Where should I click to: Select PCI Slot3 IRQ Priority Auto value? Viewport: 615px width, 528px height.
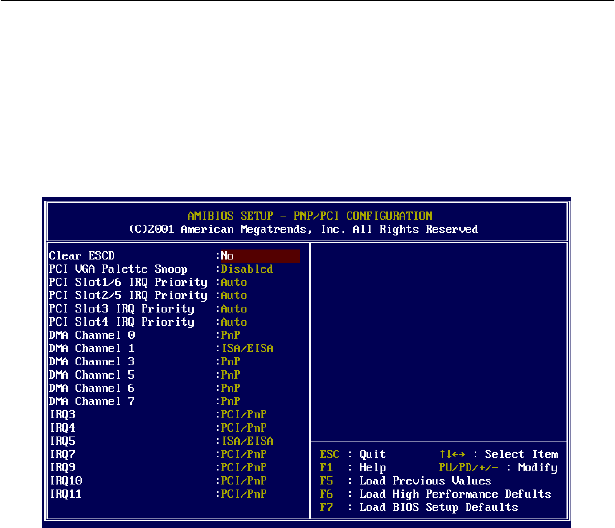click(x=234, y=309)
